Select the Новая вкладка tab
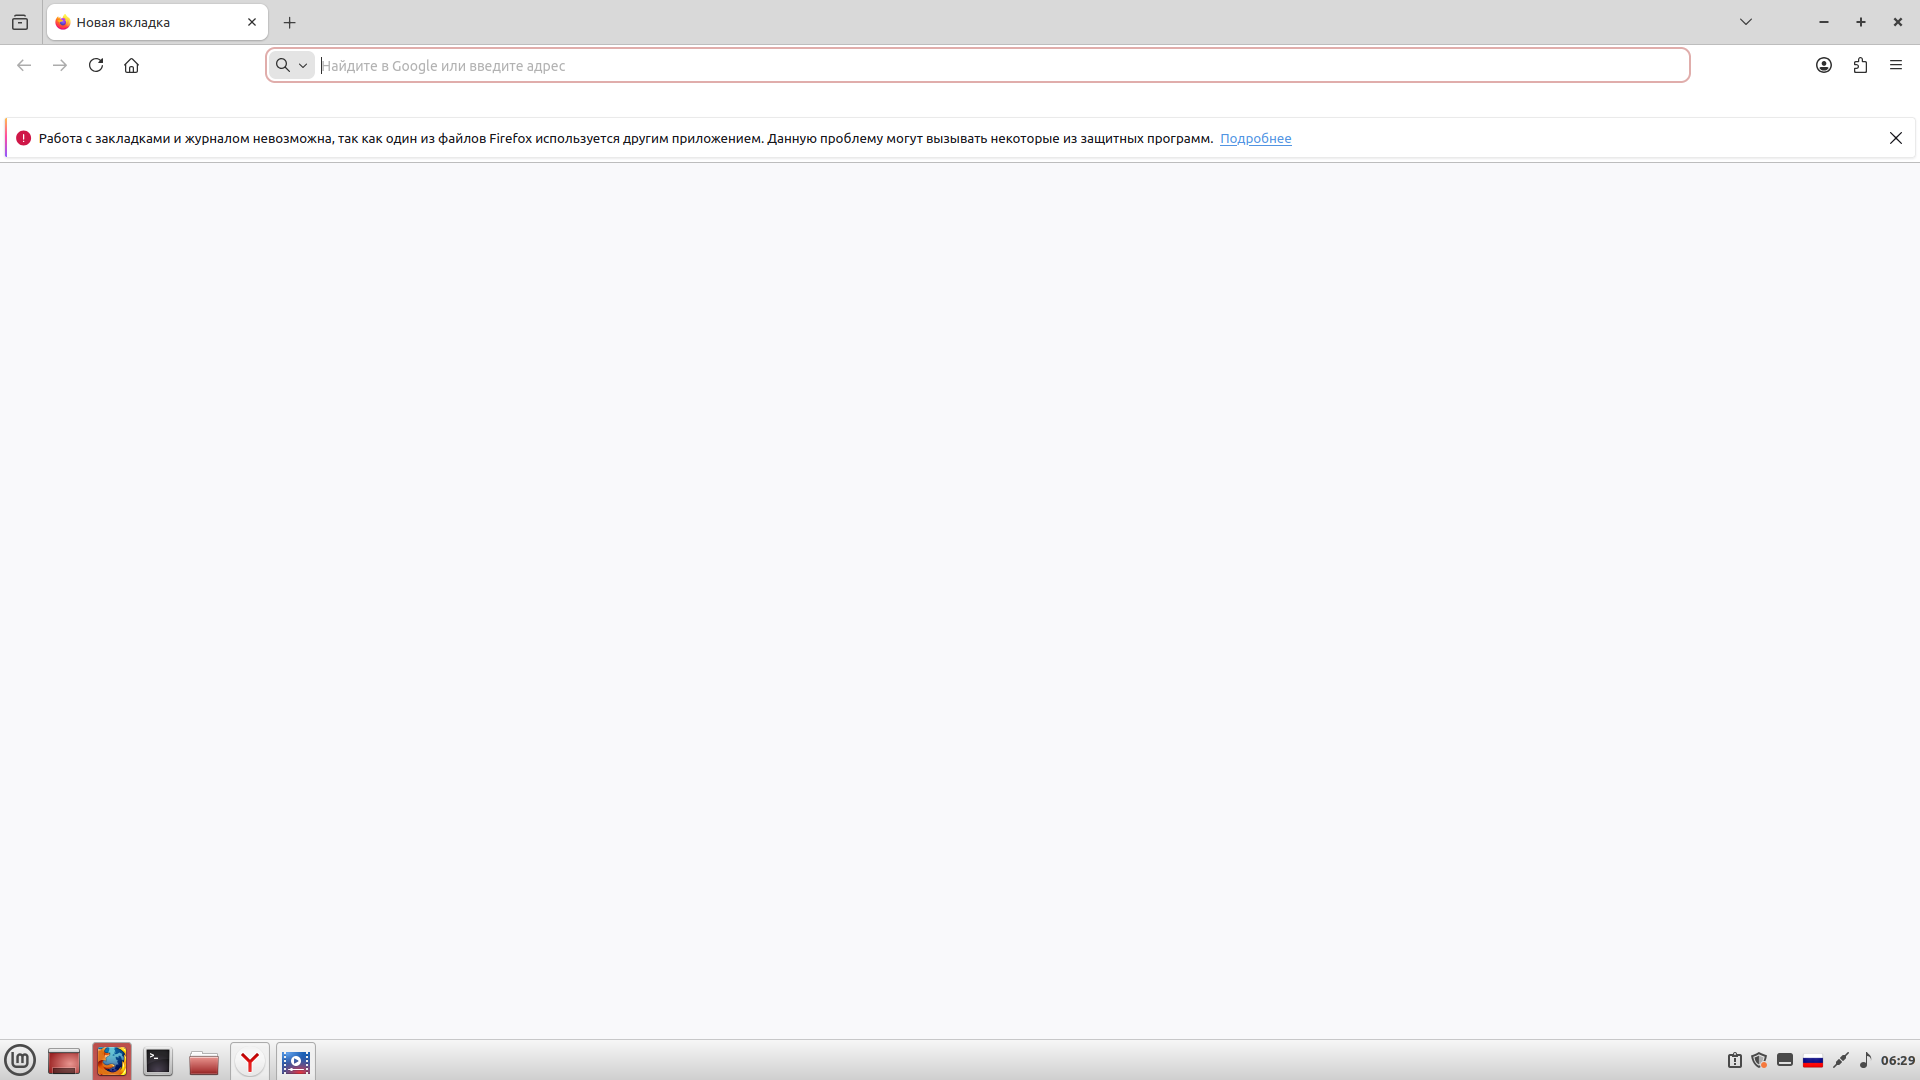The height and width of the screenshot is (1080, 1920). pyautogui.click(x=140, y=22)
